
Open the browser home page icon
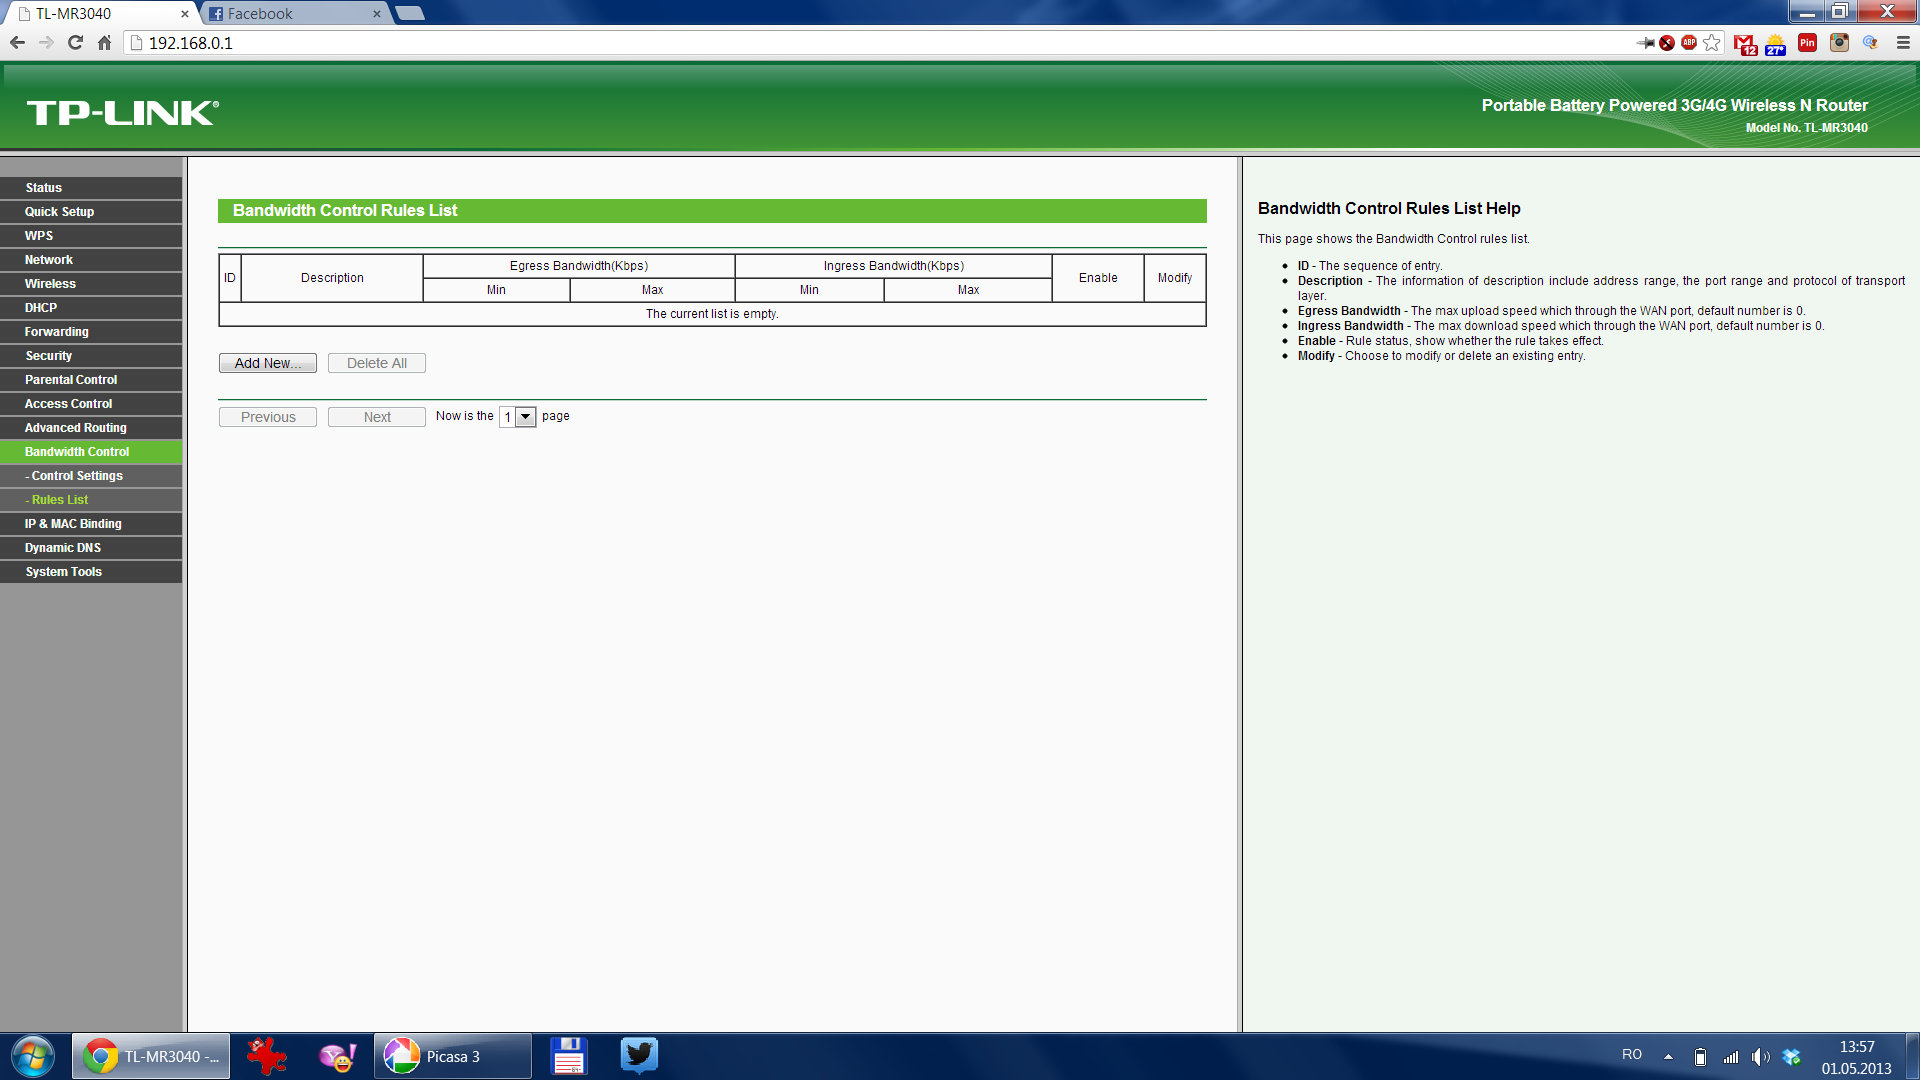(104, 43)
